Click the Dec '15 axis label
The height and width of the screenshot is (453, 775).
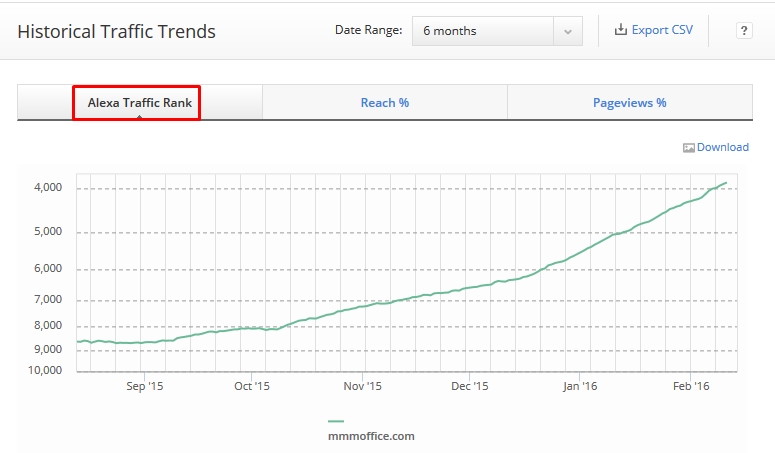click(470, 386)
